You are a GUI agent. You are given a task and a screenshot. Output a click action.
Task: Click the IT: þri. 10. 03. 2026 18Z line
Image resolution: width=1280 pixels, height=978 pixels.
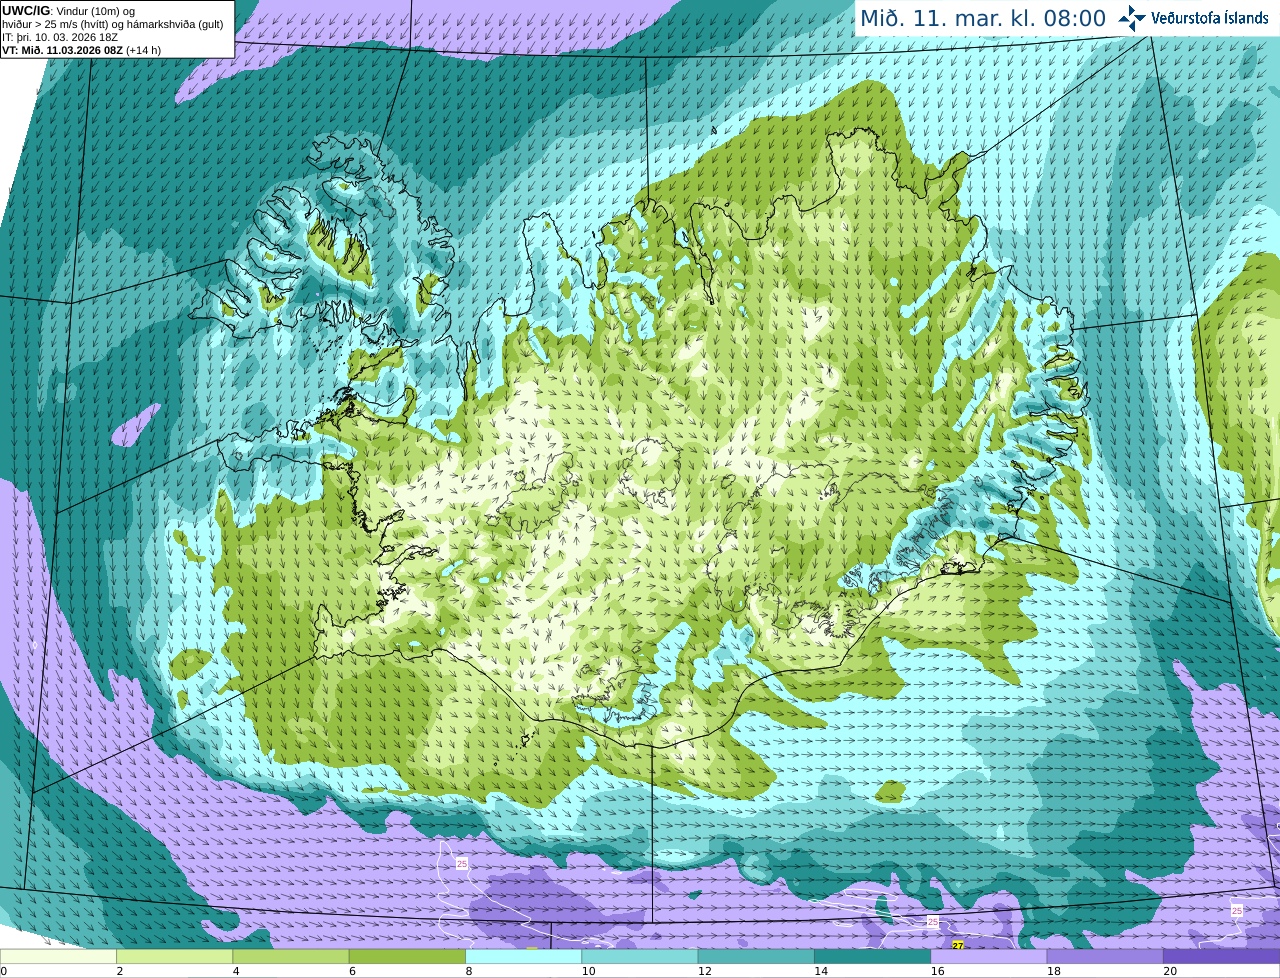tap(60, 37)
